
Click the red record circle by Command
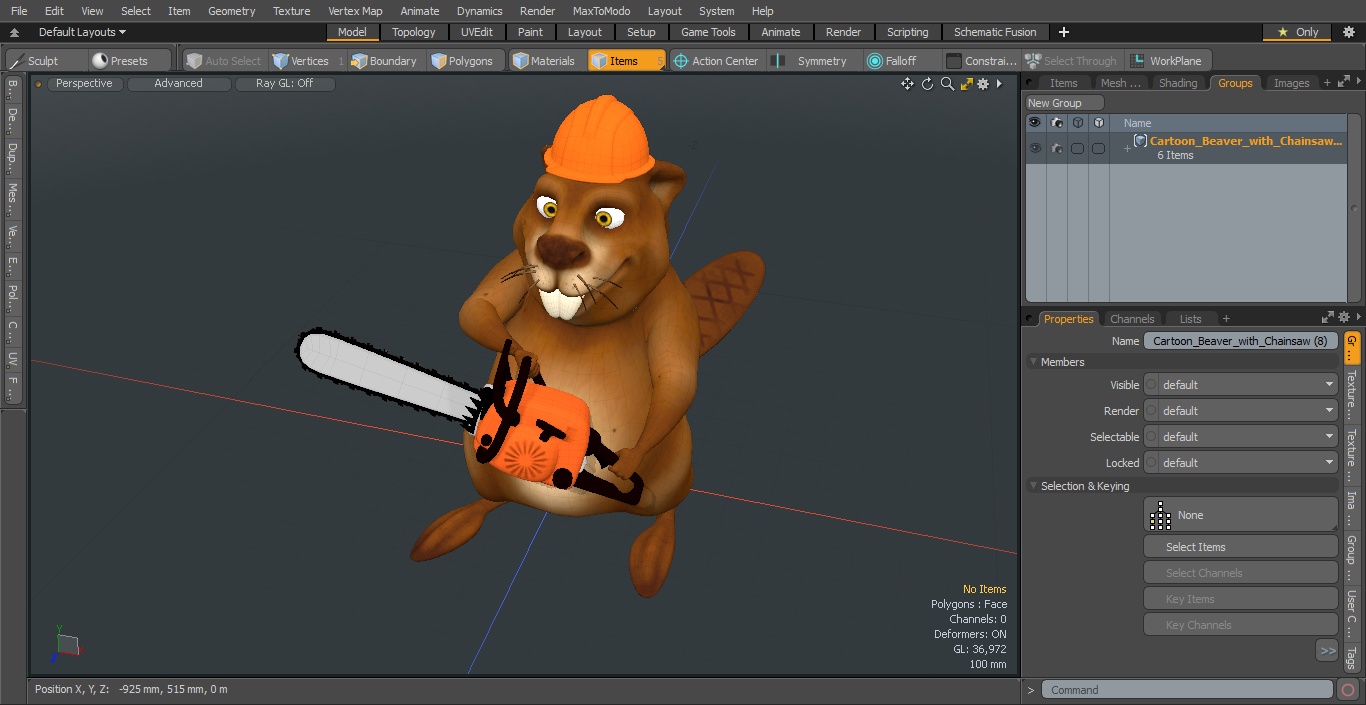(x=1348, y=690)
